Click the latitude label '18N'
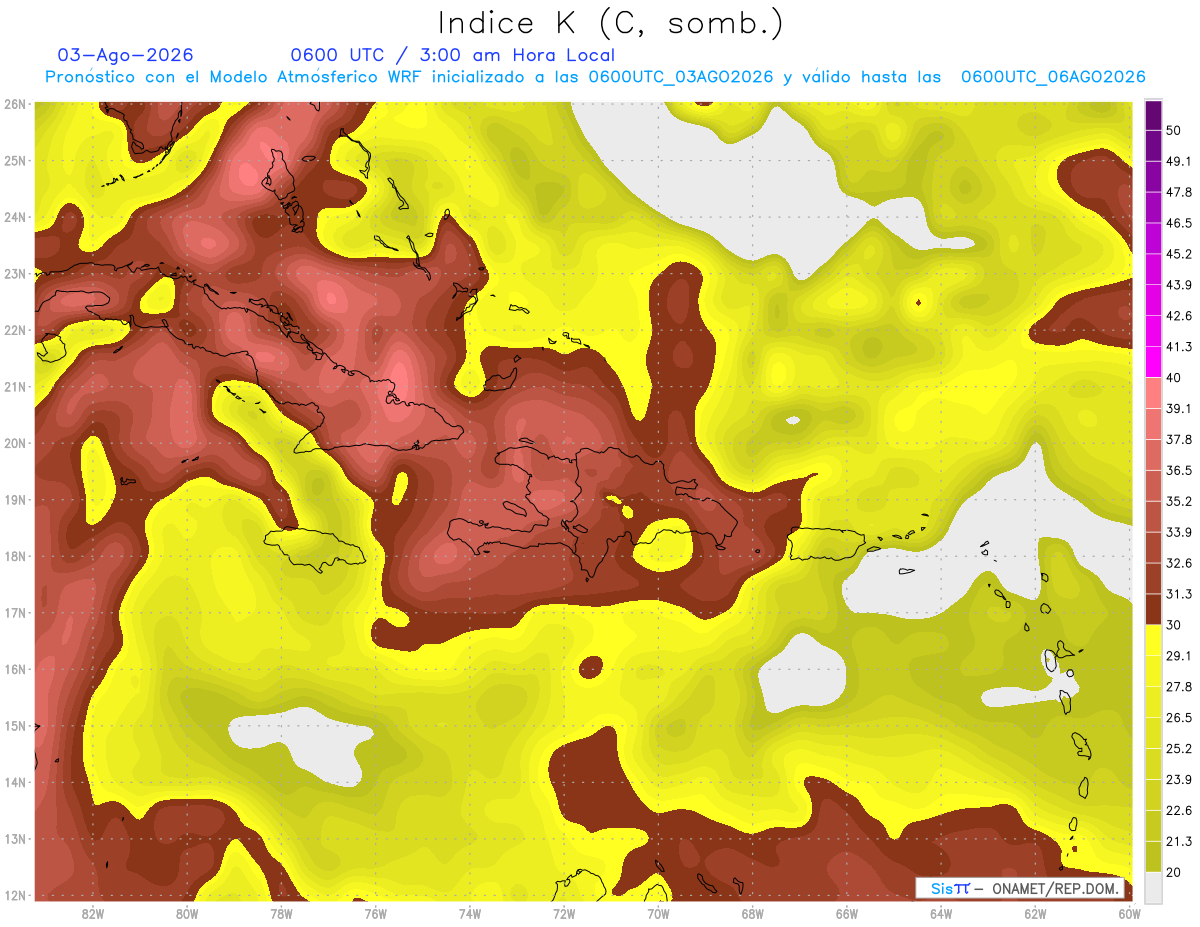Screen dimensions: 1200x927 pos(15,556)
